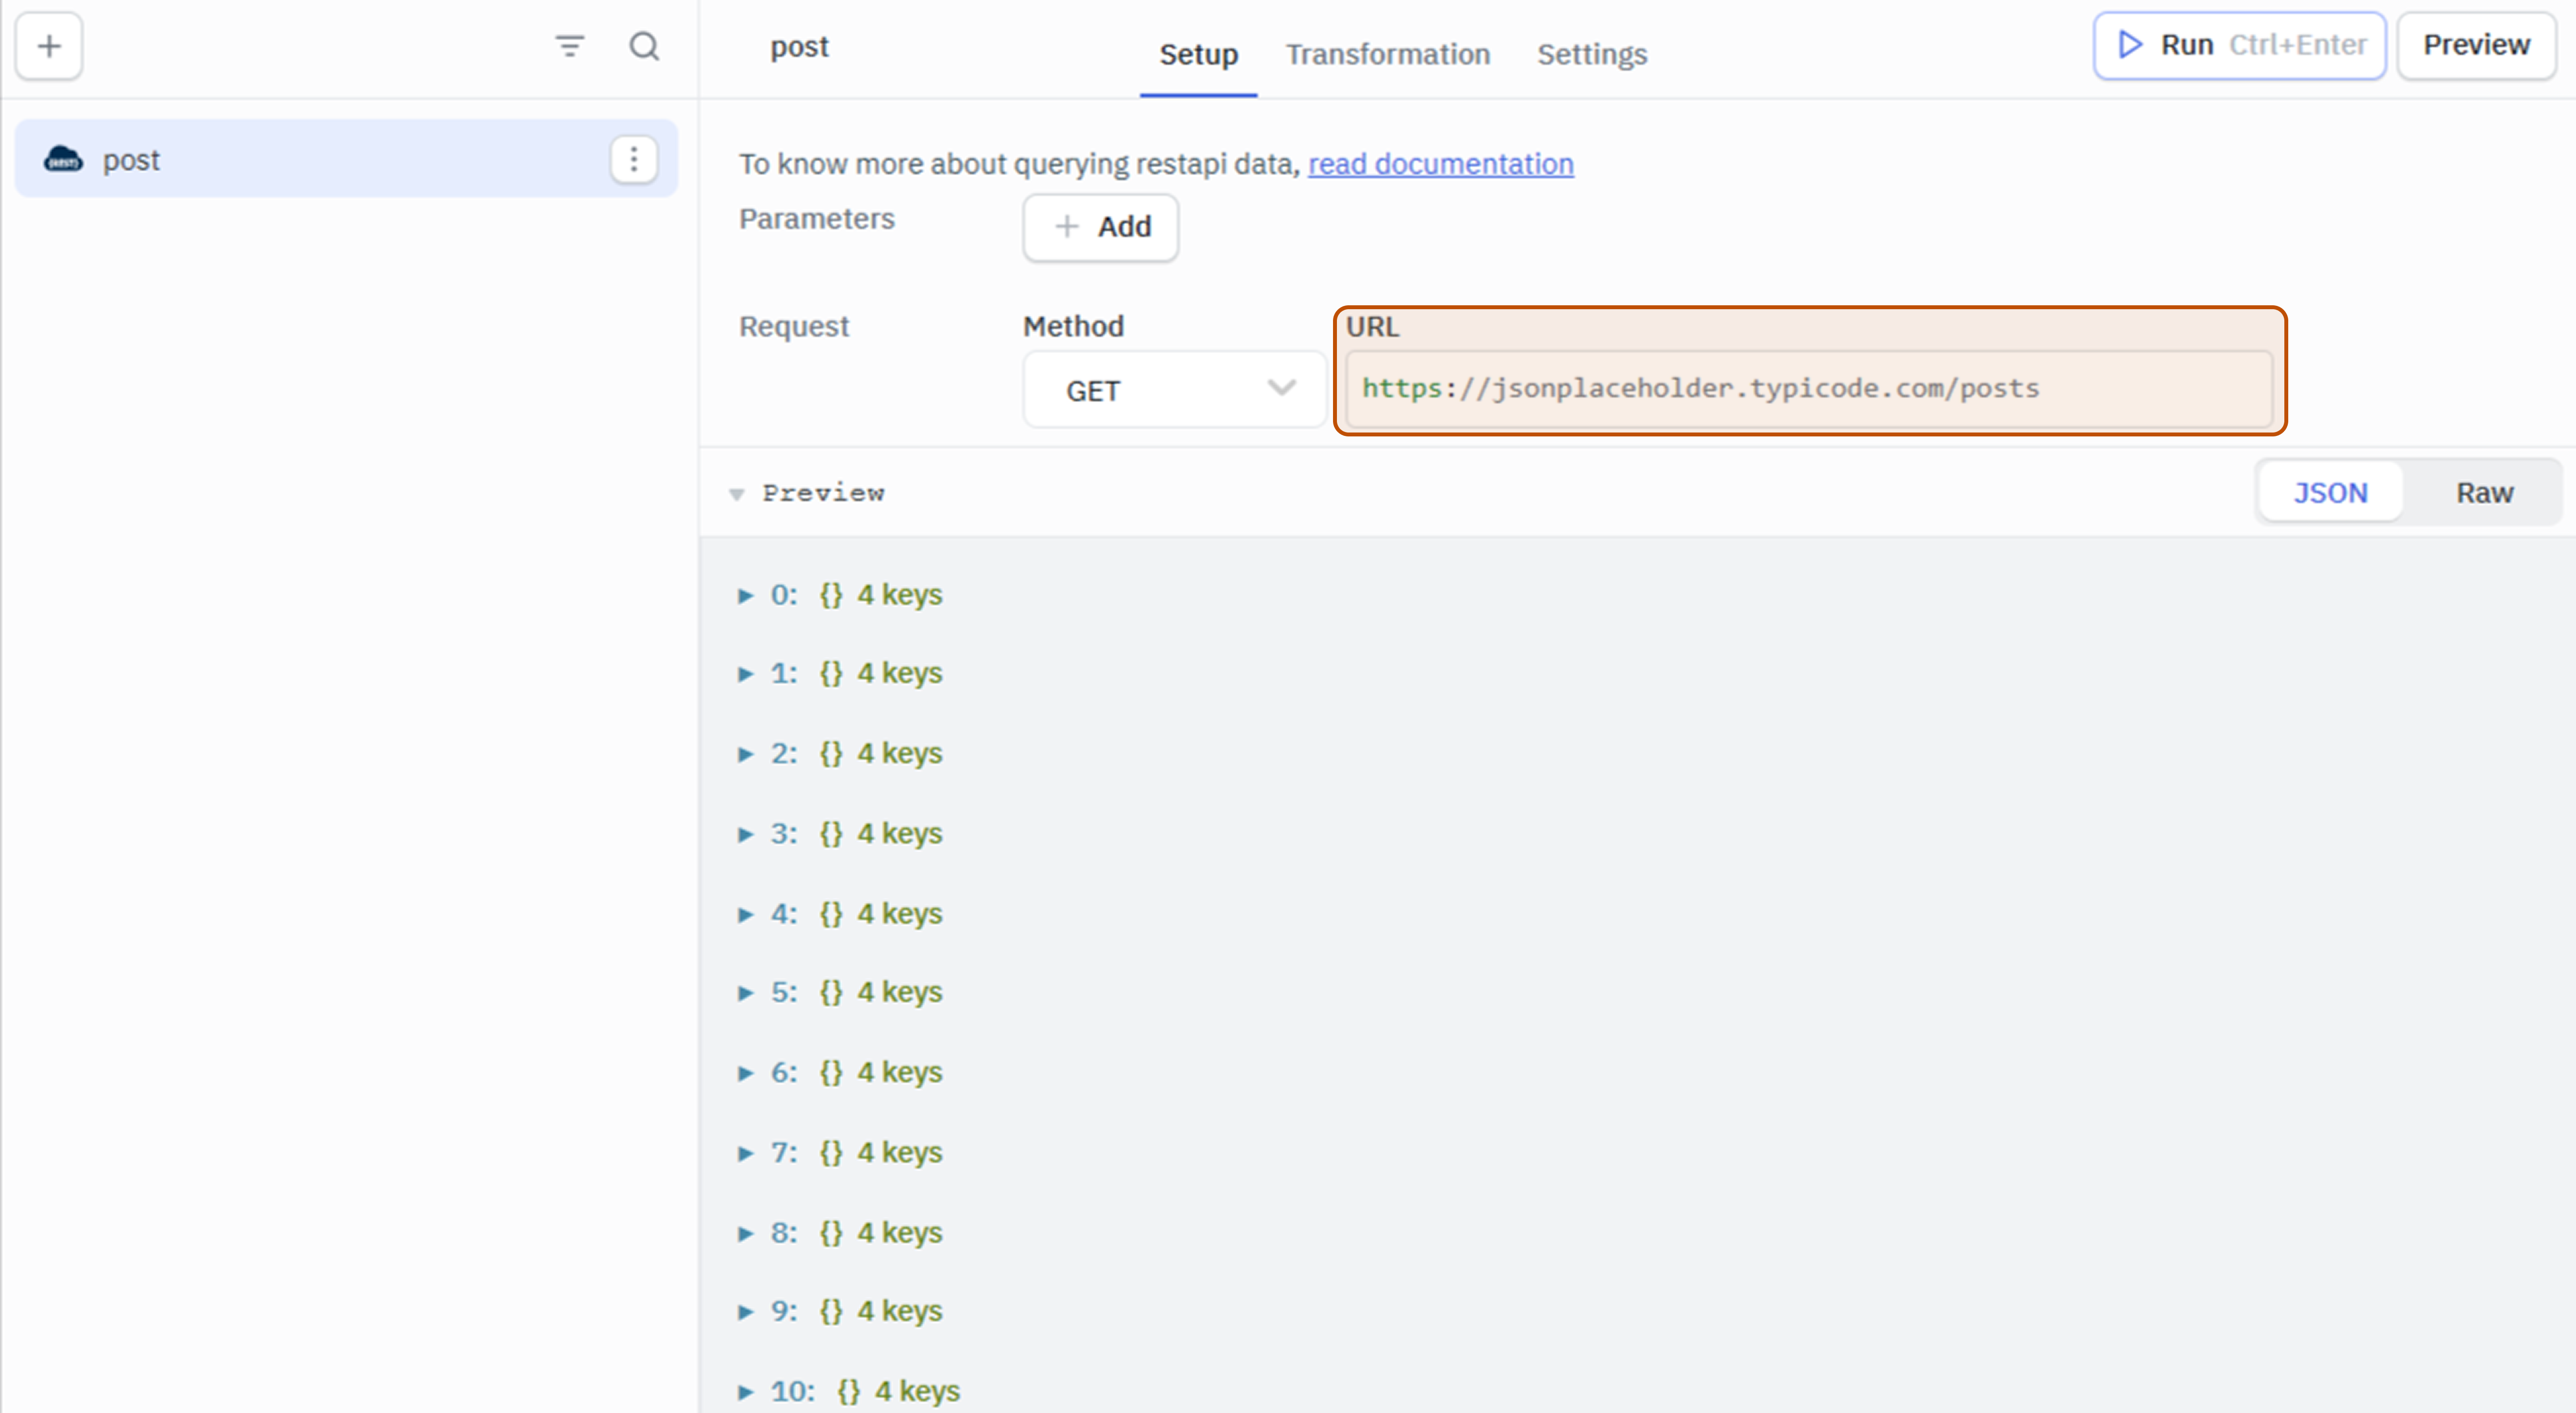Click the Preview button
The image size is (2576, 1413).
[x=2475, y=44]
